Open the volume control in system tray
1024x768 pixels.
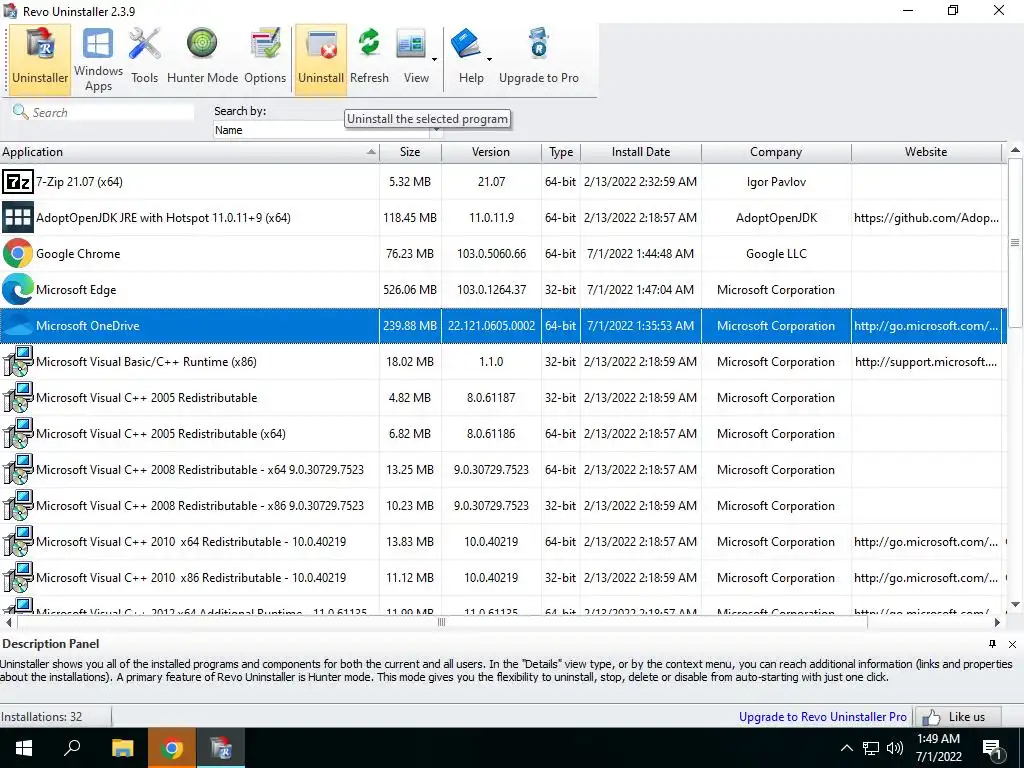click(895, 748)
